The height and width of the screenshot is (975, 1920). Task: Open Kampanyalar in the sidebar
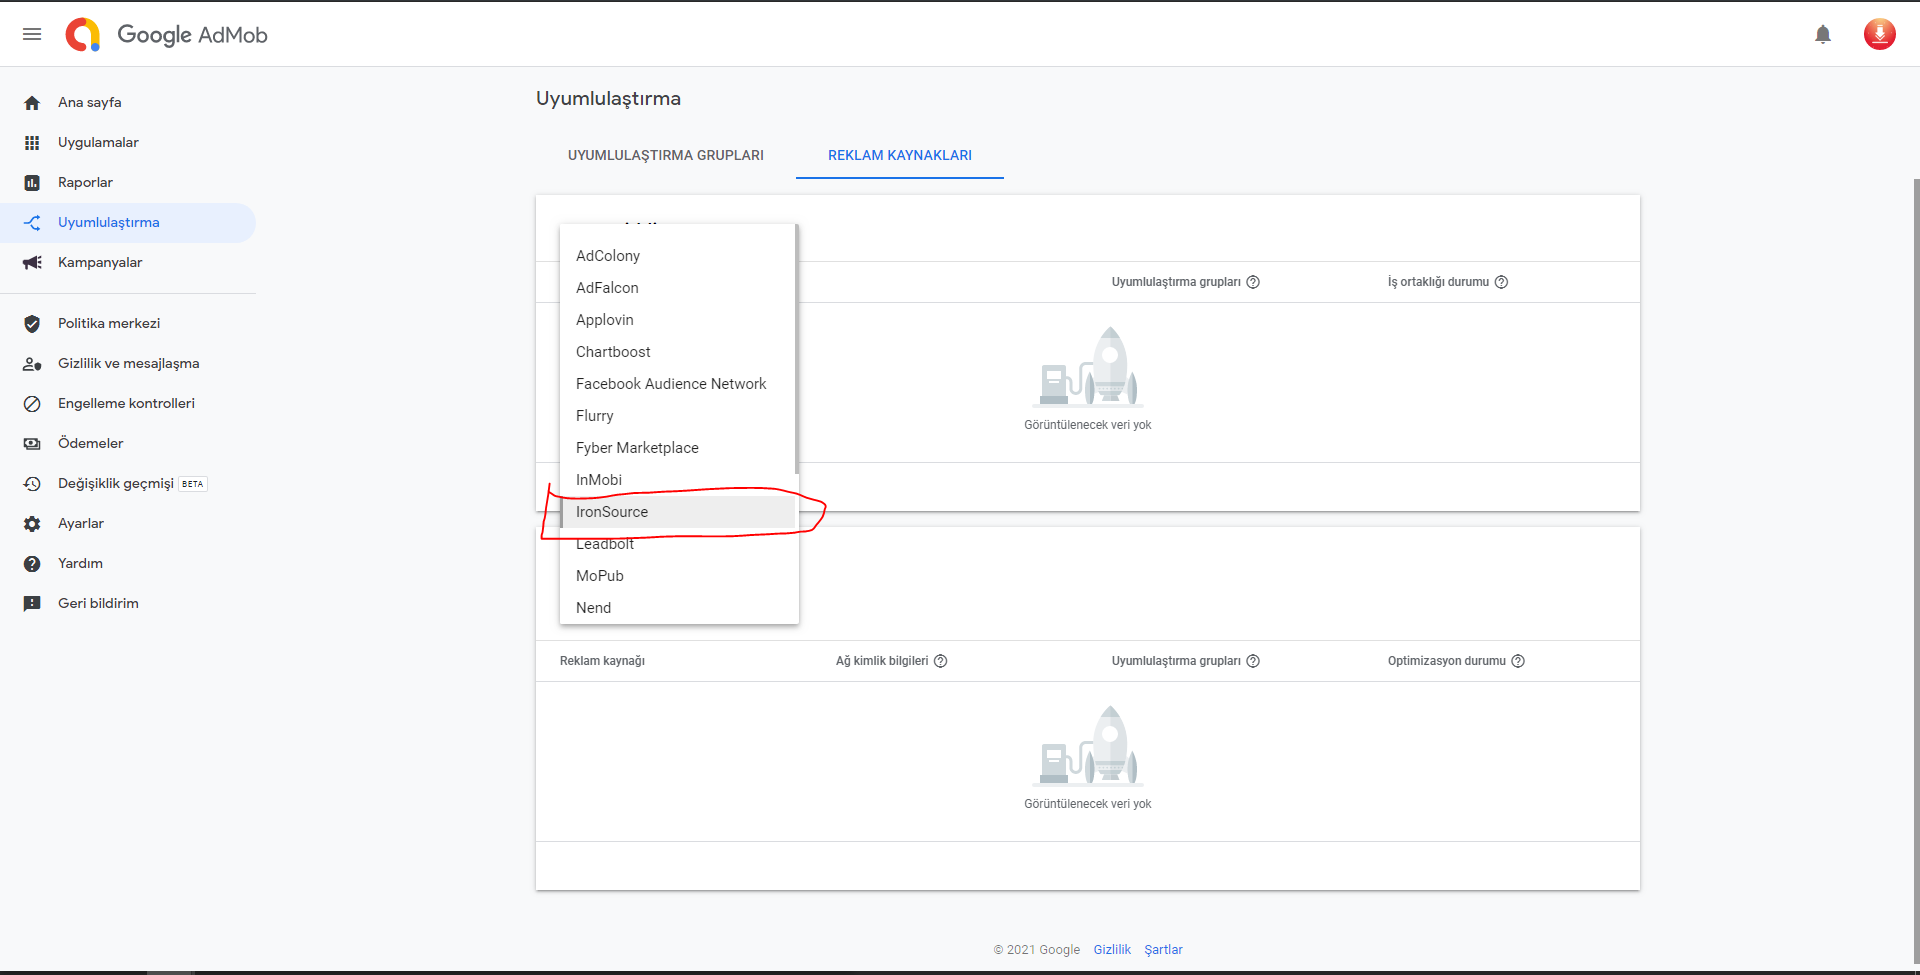point(128,263)
